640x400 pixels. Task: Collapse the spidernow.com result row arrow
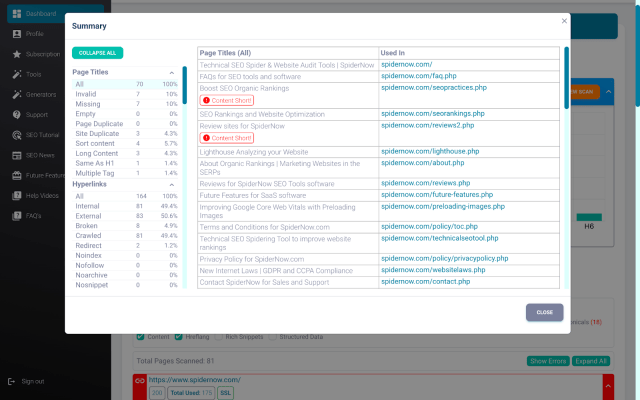click(605, 382)
